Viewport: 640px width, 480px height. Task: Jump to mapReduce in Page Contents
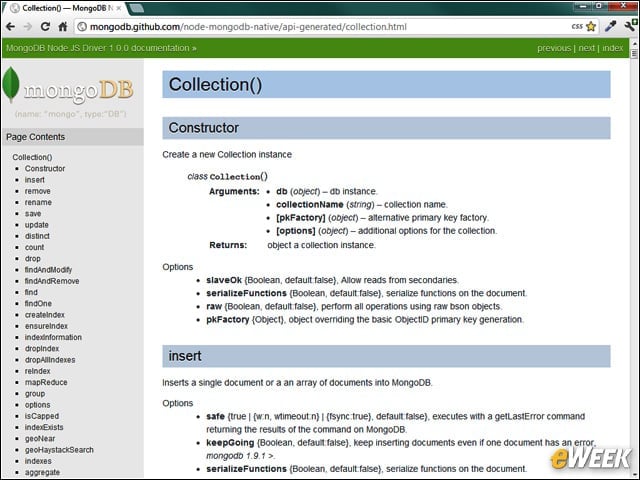click(x=46, y=382)
